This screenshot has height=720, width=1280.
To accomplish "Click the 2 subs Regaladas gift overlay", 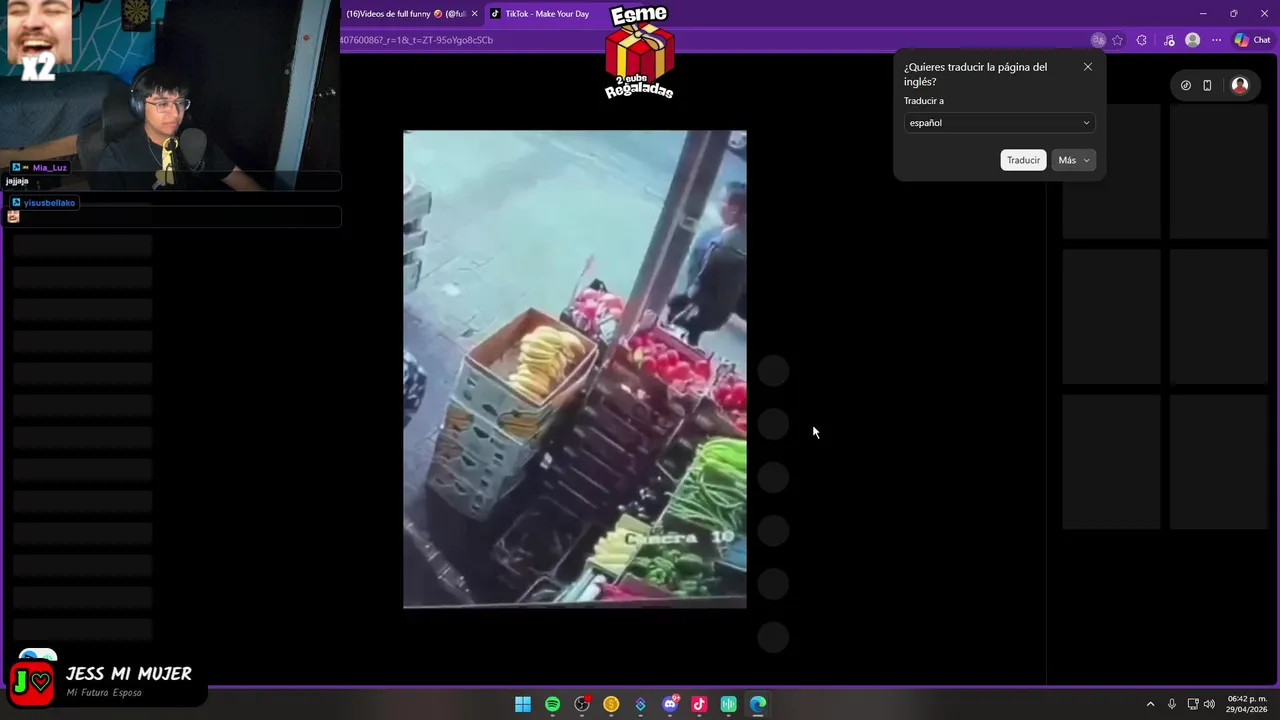I will (x=639, y=52).
